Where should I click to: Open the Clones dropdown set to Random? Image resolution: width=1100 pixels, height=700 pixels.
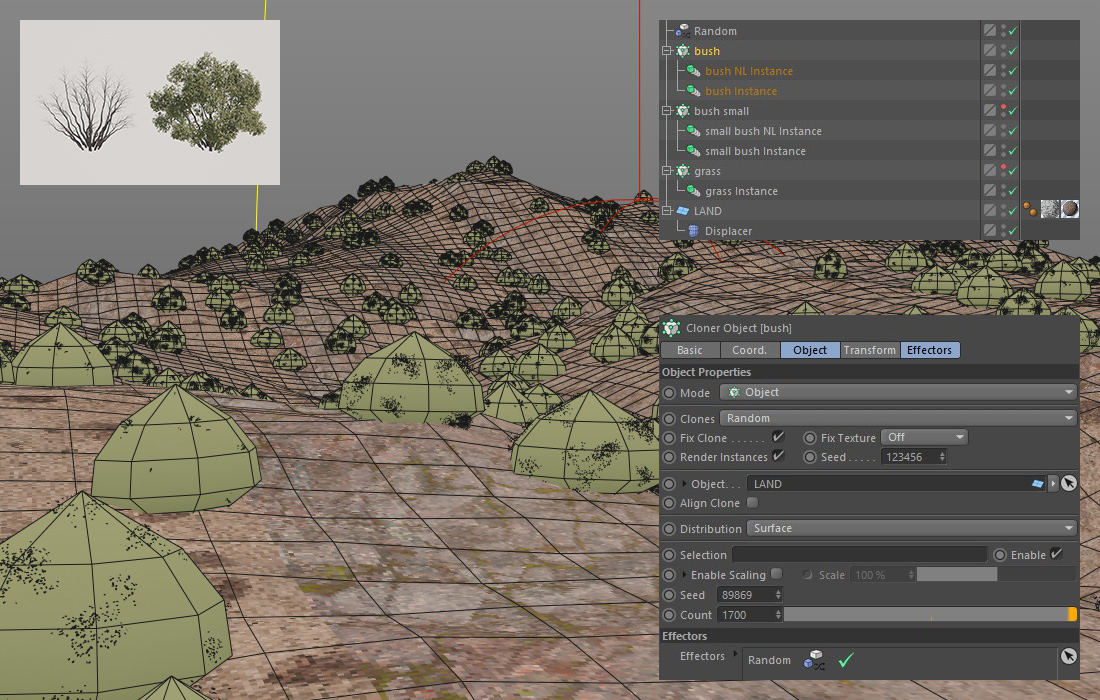(x=898, y=418)
